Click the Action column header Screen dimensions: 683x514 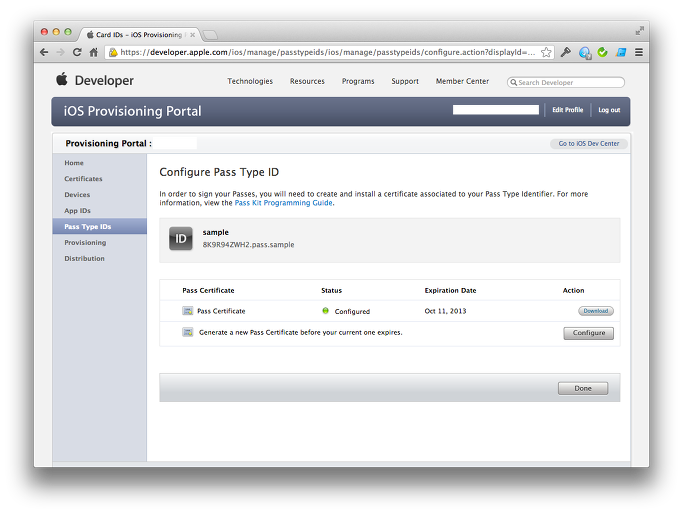[573, 291]
